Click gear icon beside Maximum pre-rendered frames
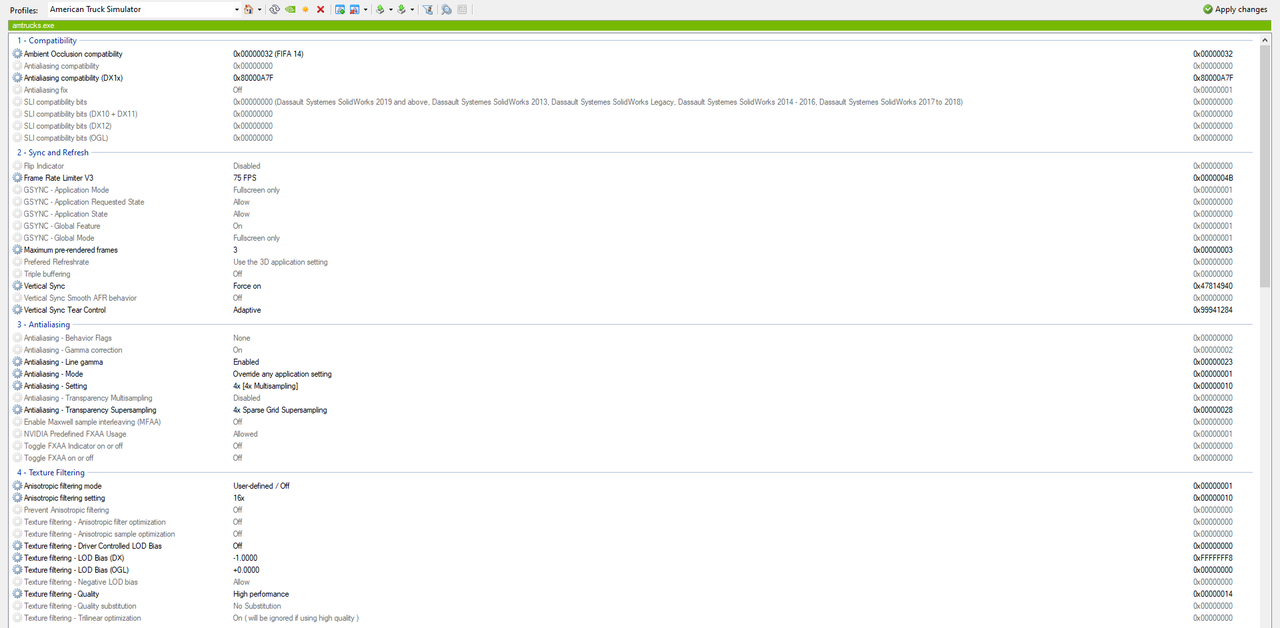The height and width of the screenshot is (628, 1280). click(x=17, y=250)
